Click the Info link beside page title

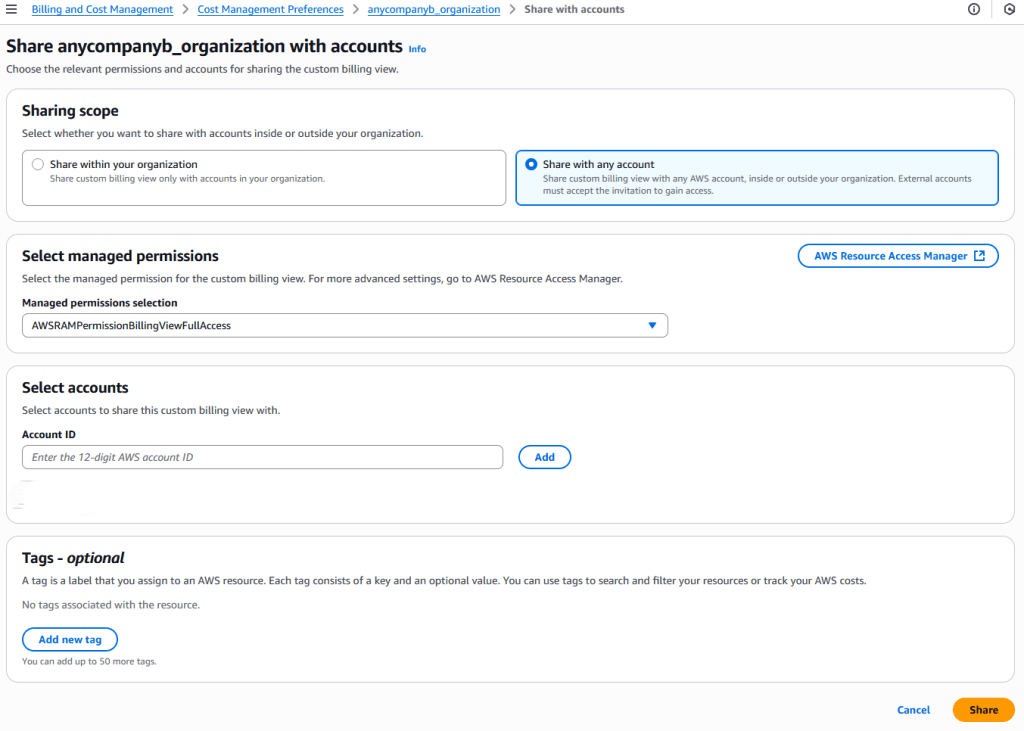click(x=417, y=49)
